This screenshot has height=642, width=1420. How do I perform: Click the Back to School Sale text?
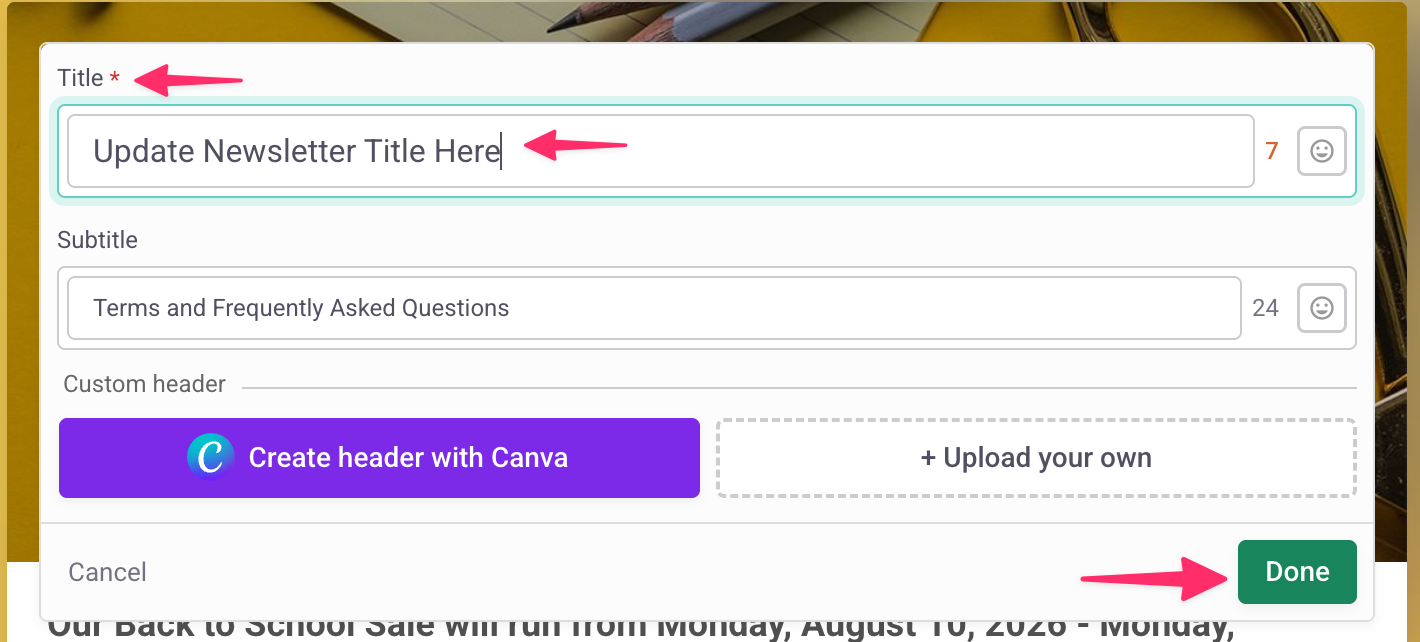(x=241, y=628)
